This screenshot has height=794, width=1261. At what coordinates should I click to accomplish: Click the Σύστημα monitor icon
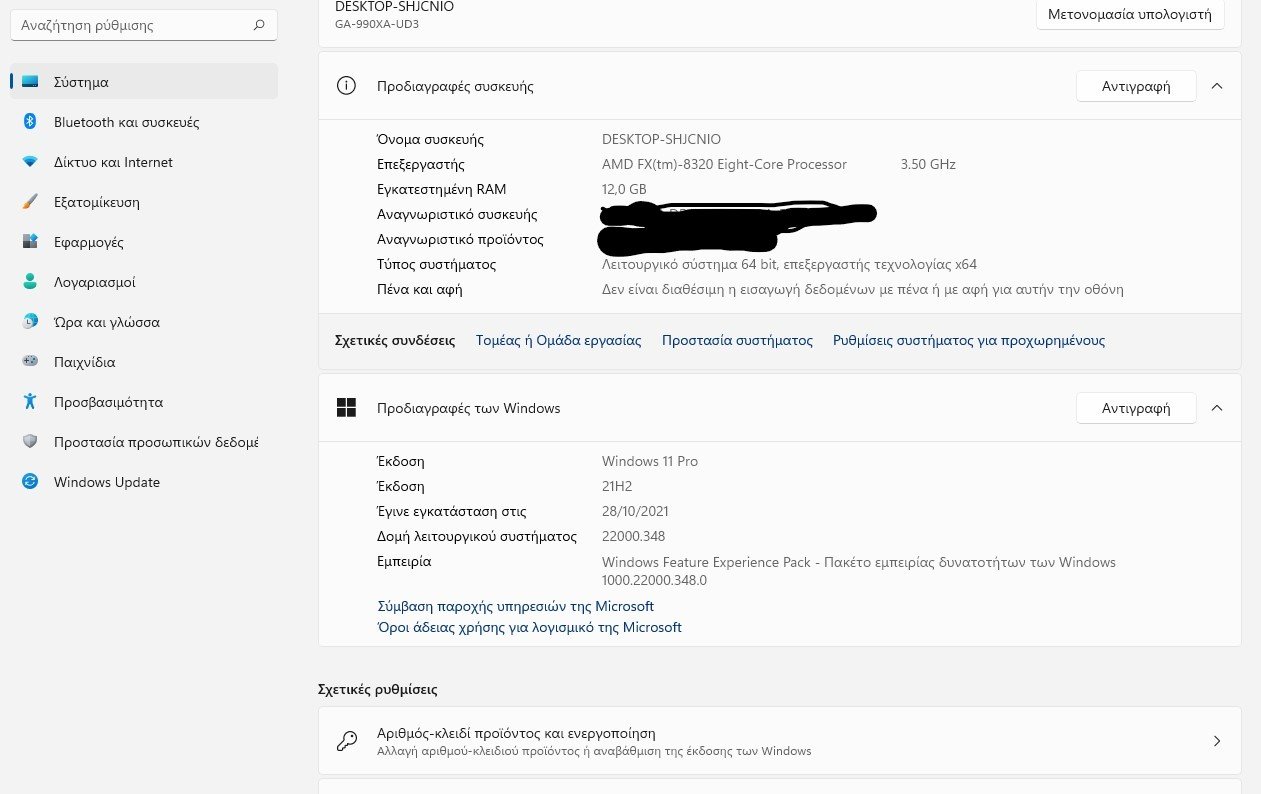30,82
